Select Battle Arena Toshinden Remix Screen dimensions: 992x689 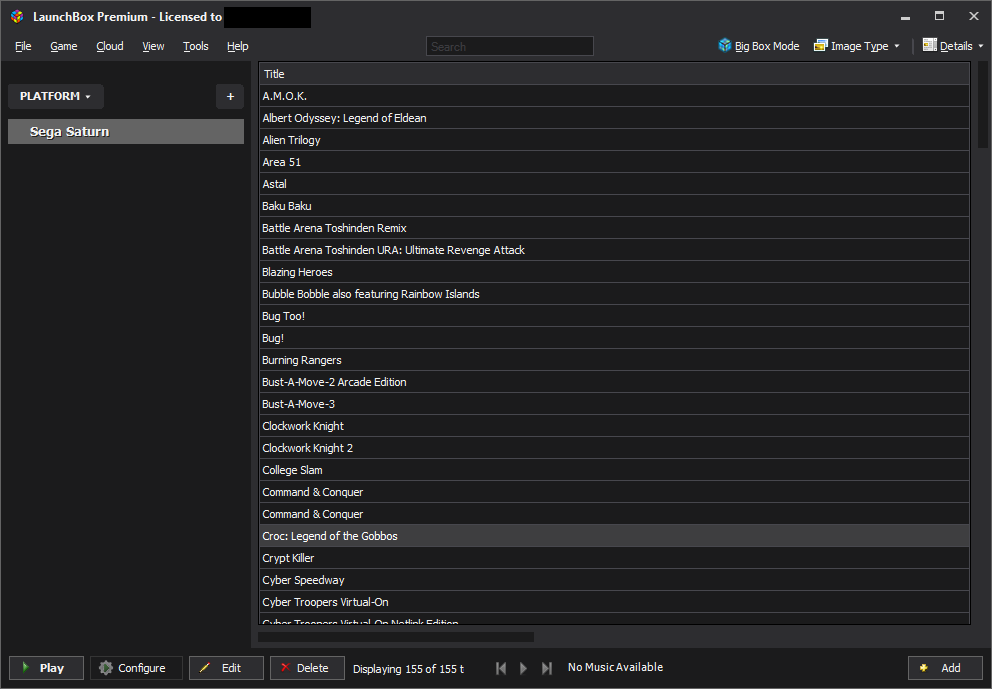click(614, 228)
